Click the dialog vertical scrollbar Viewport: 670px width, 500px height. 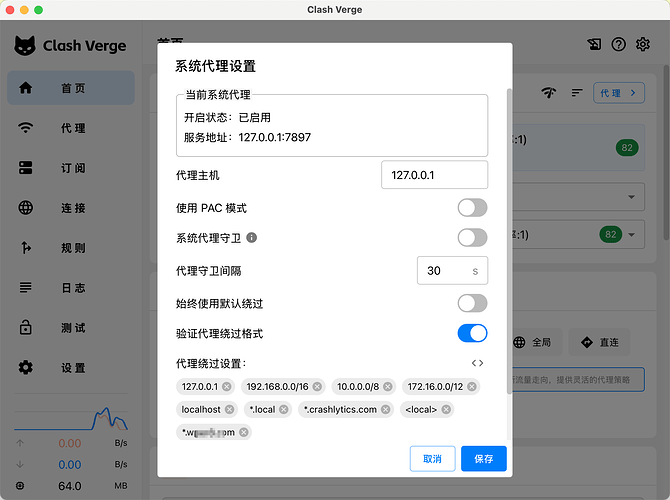[509, 241]
